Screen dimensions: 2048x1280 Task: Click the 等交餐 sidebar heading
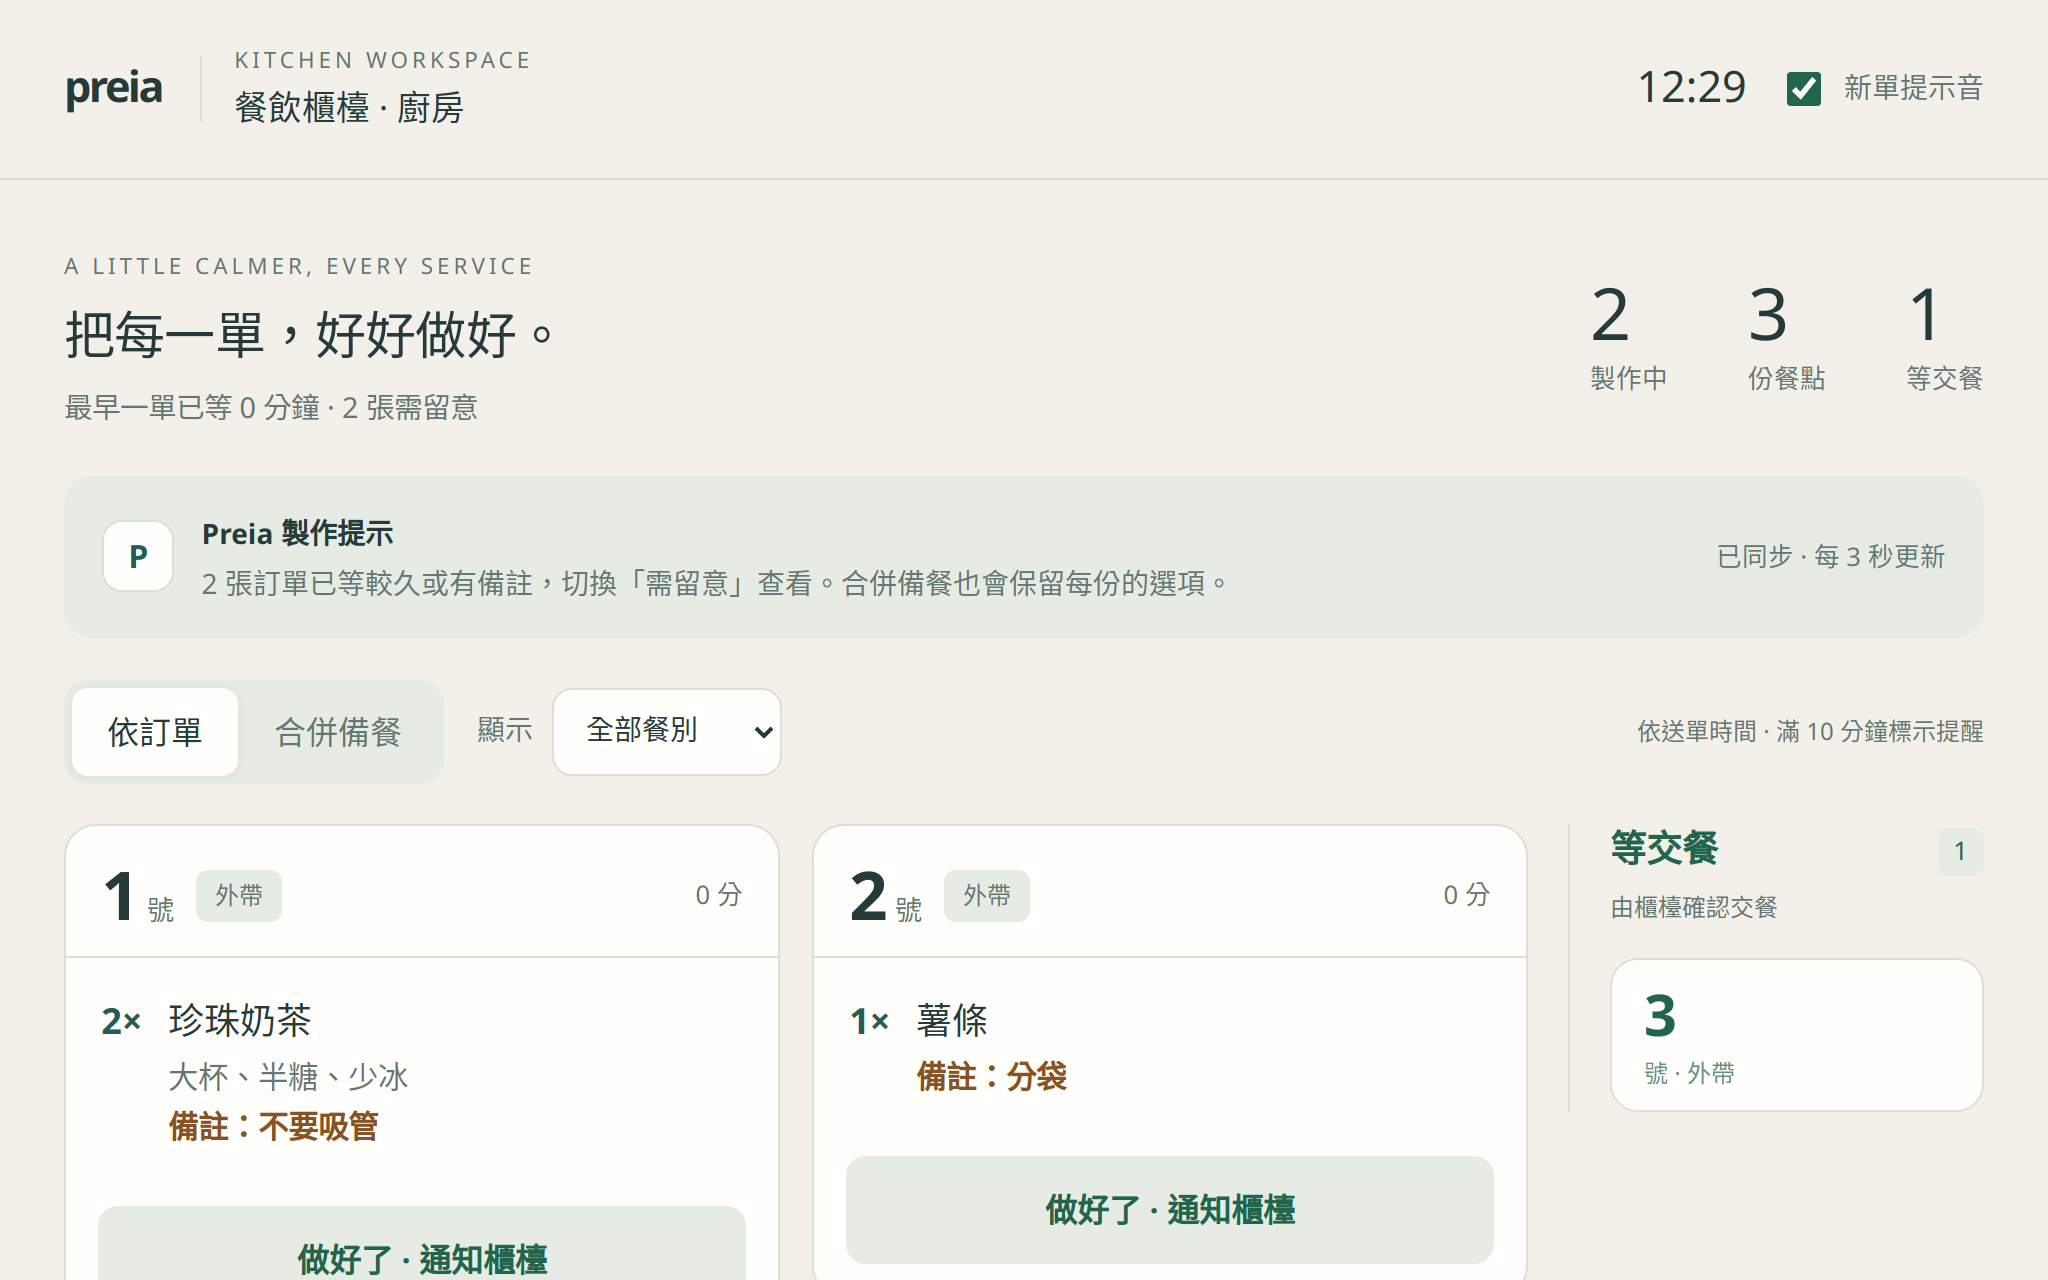click(x=1664, y=848)
